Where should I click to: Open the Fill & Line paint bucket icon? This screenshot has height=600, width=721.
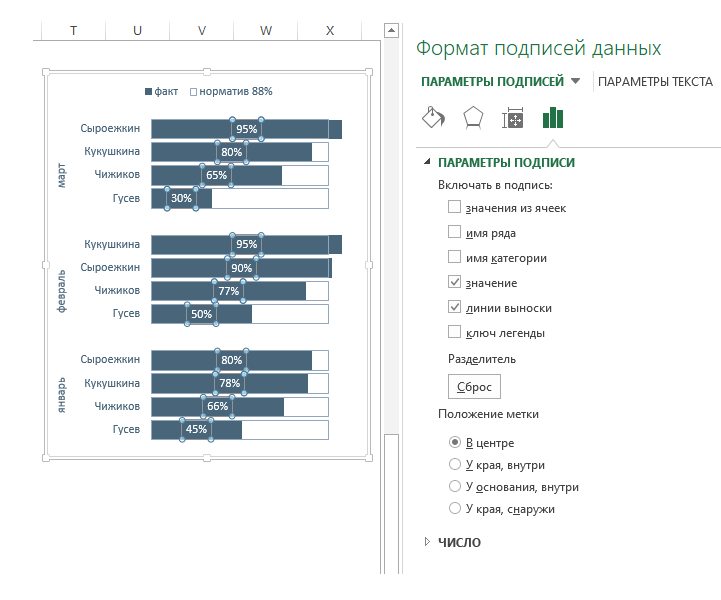[432, 119]
